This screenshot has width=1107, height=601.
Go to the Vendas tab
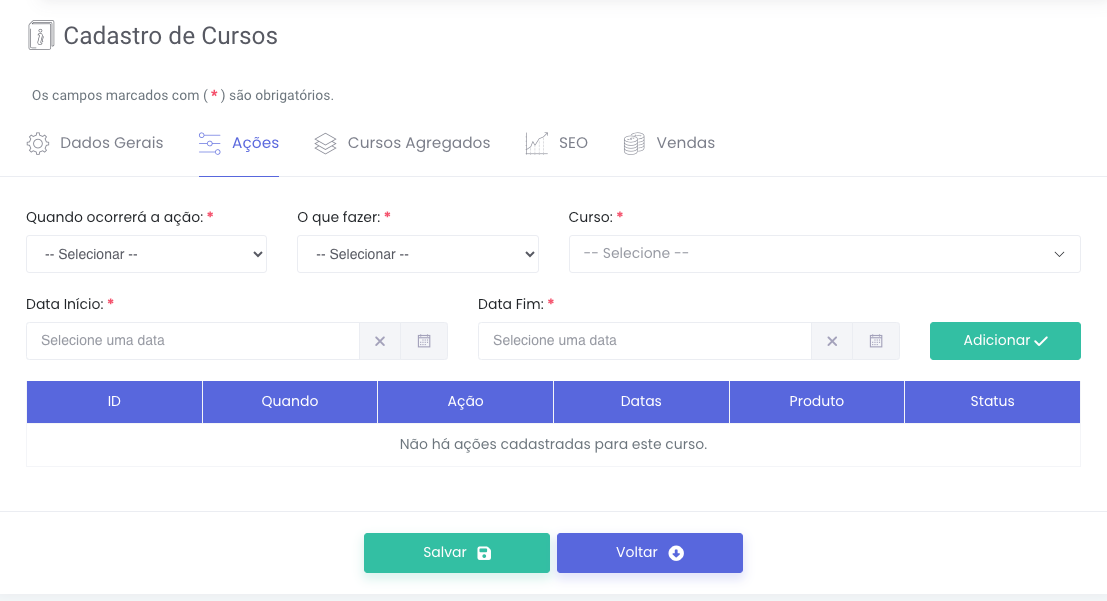685,143
